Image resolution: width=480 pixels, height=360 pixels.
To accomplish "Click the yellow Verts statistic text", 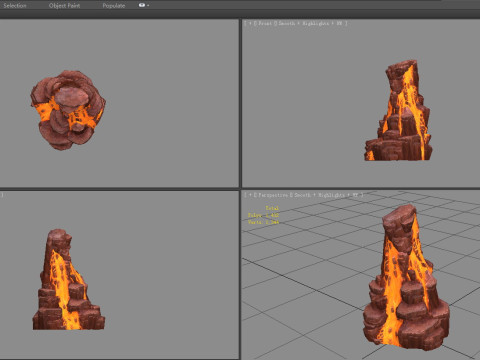I will tap(263, 222).
